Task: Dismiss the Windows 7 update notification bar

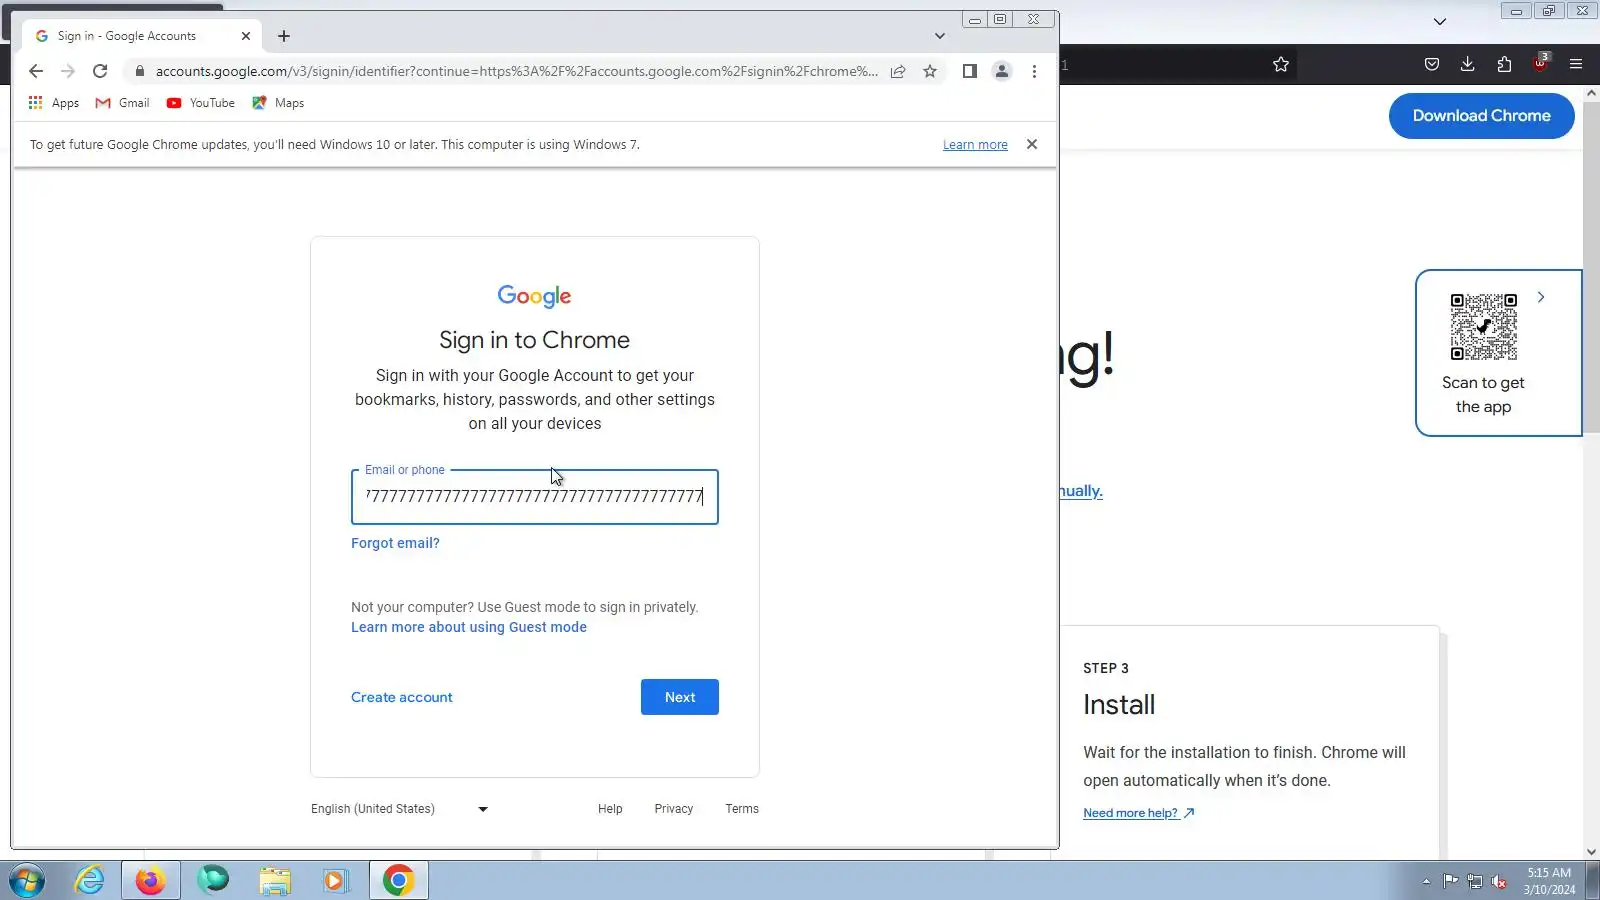Action: coord(1032,144)
